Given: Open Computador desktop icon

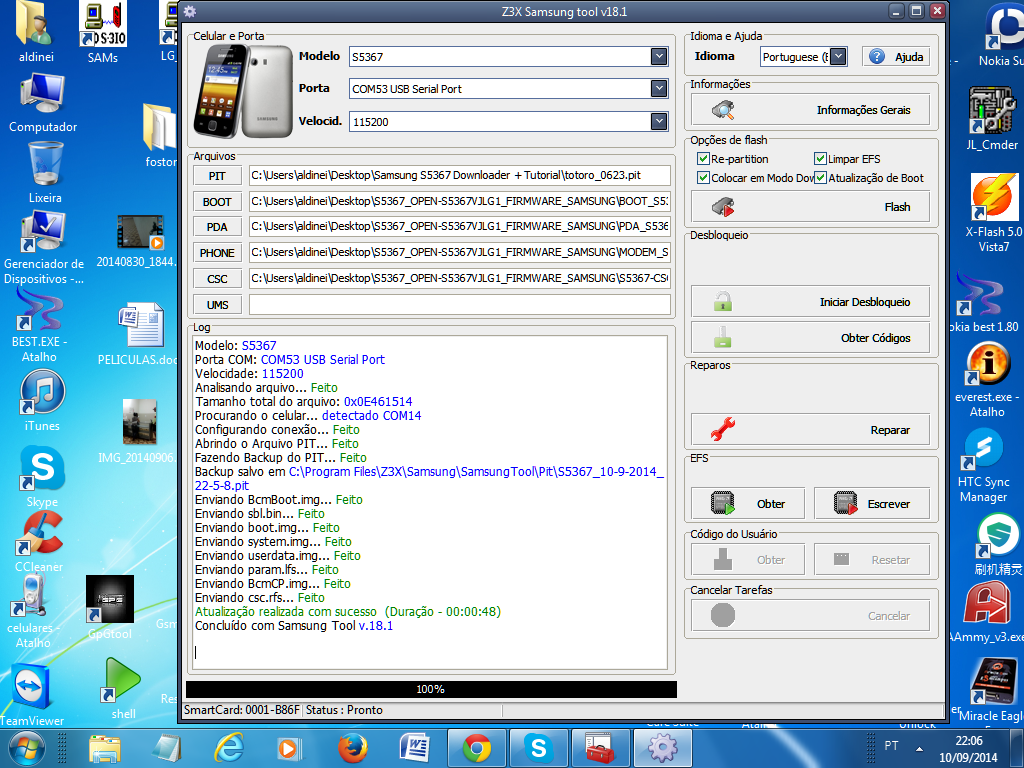Looking at the screenshot, I should click(42, 103).
